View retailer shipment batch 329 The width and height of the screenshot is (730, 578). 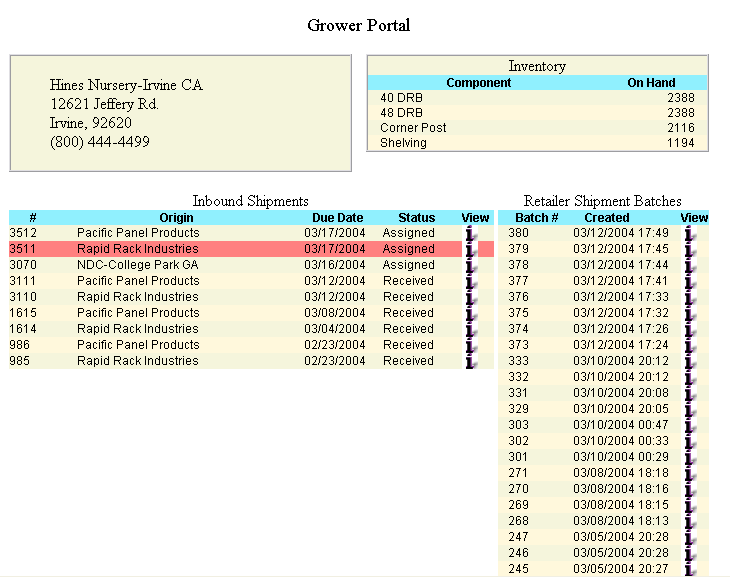coord(690,409)
